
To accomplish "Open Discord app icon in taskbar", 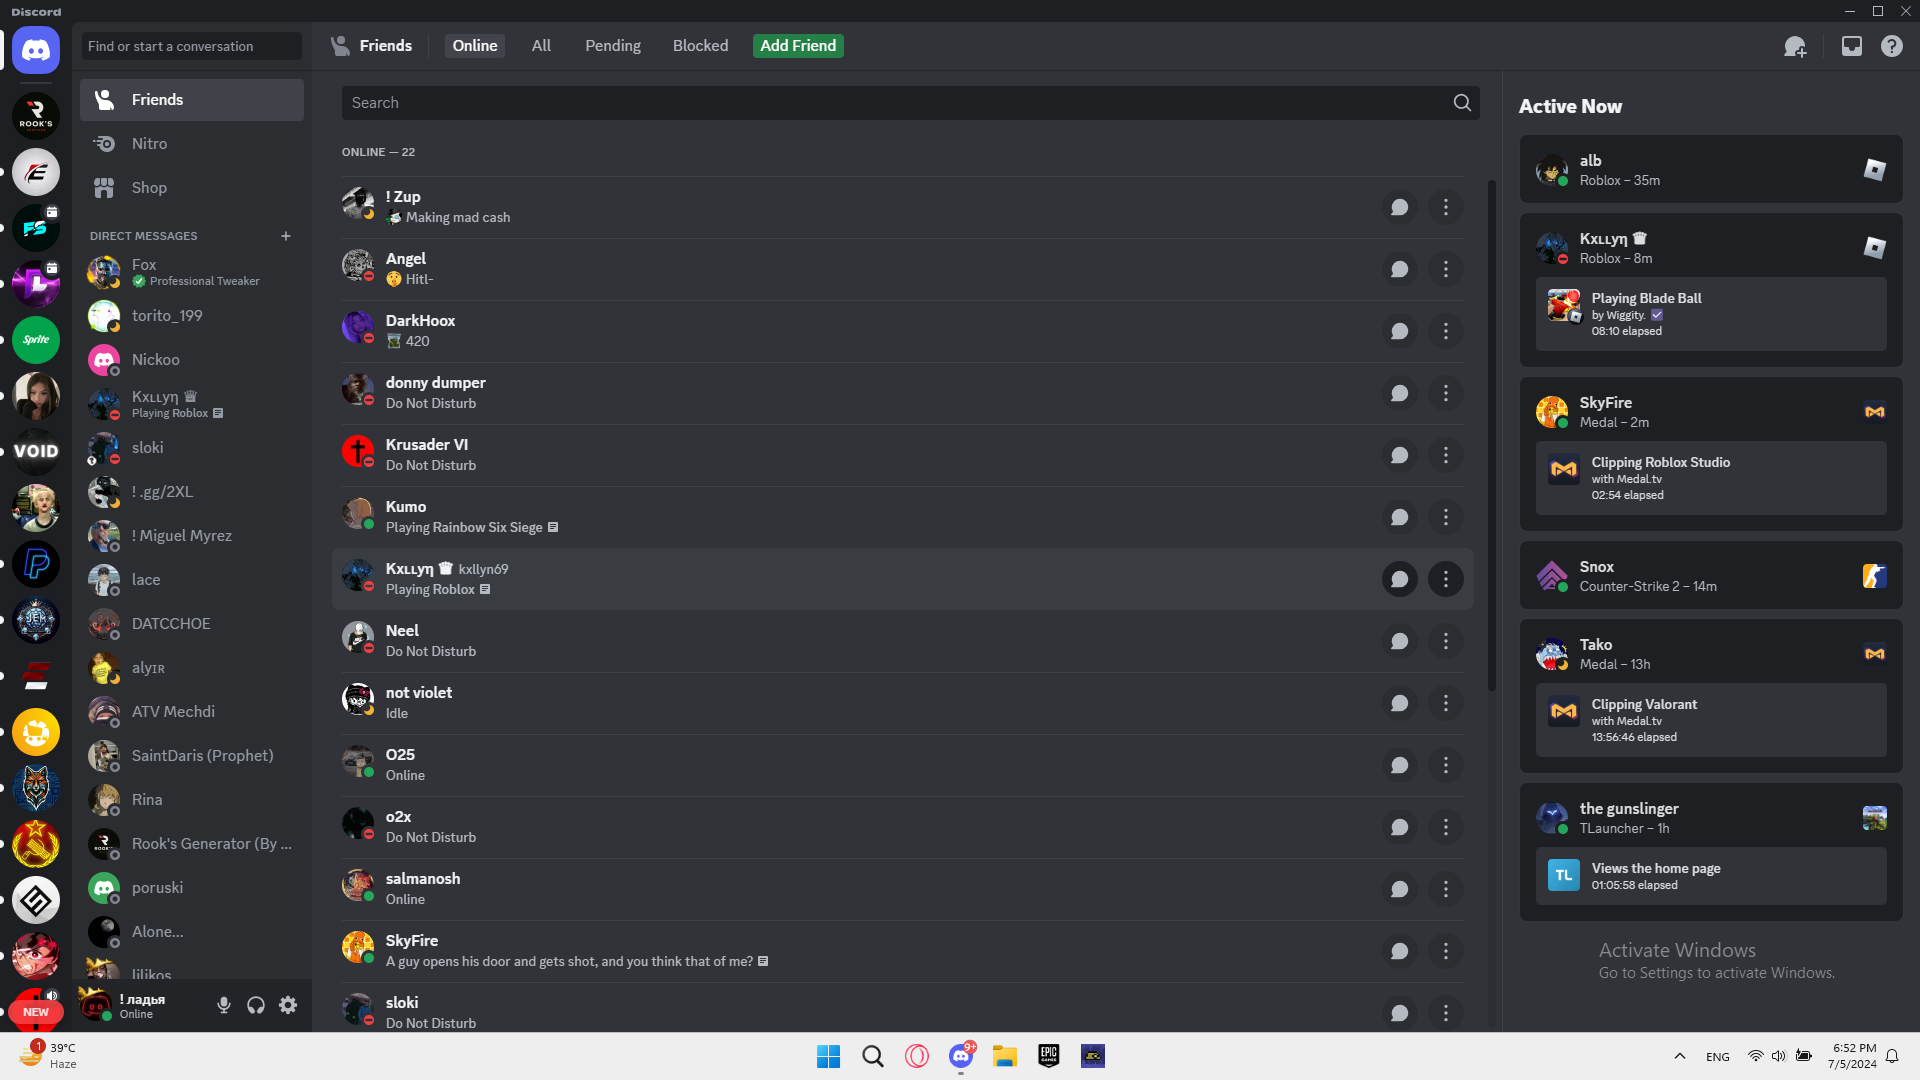I will click(961, 1056).
